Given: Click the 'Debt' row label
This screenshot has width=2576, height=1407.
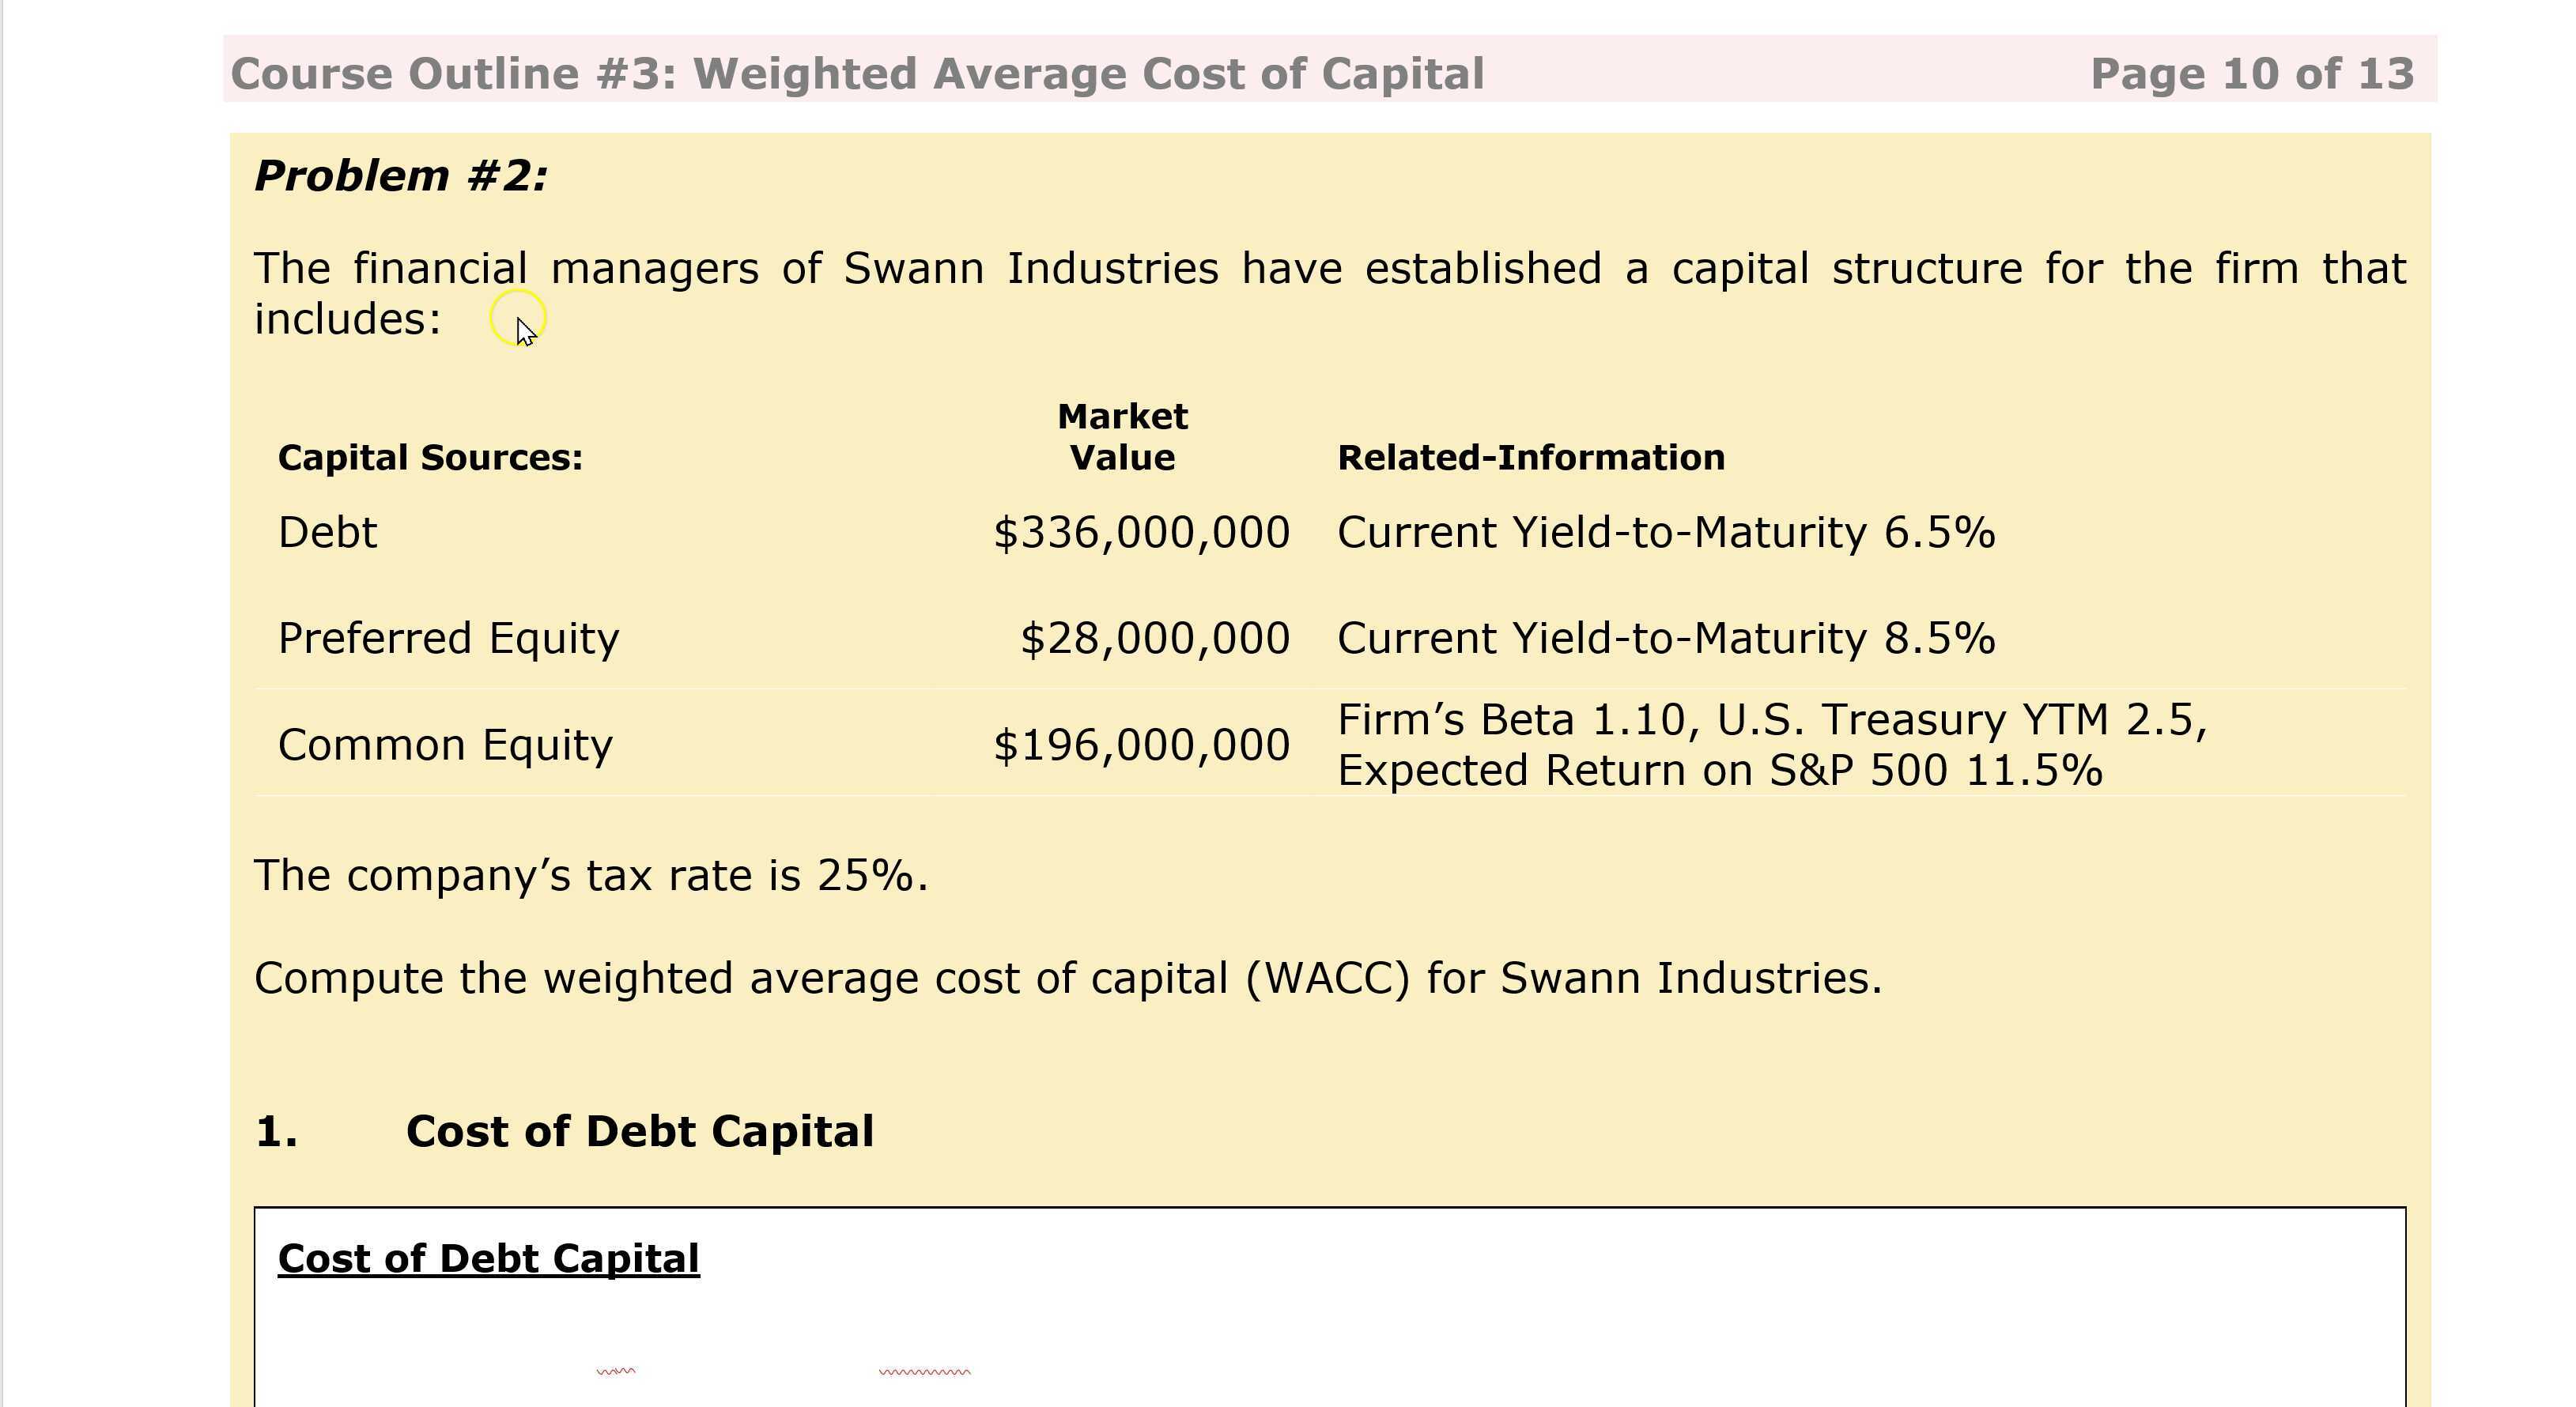Looking at the screenshot, I should click(328, 532).
